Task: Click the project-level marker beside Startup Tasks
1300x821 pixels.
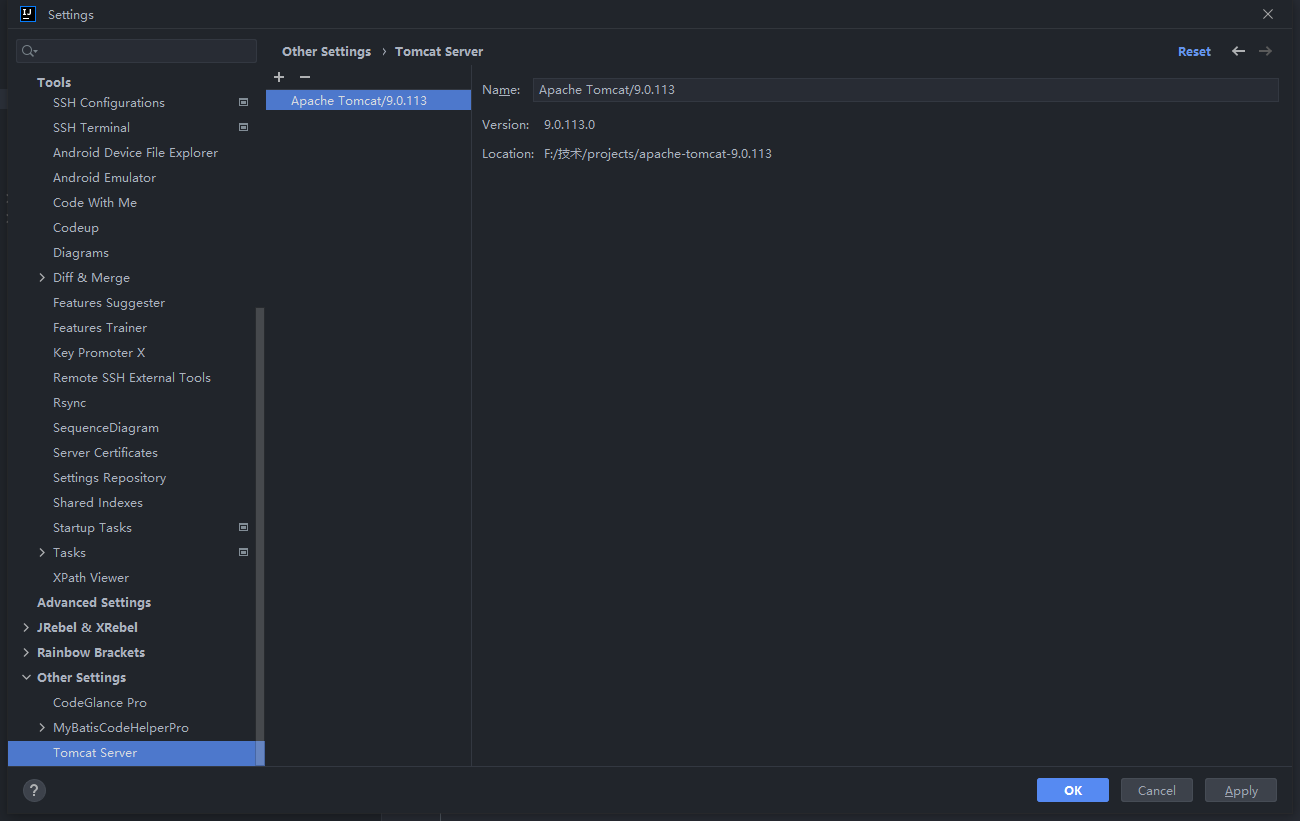Action: 243,527
